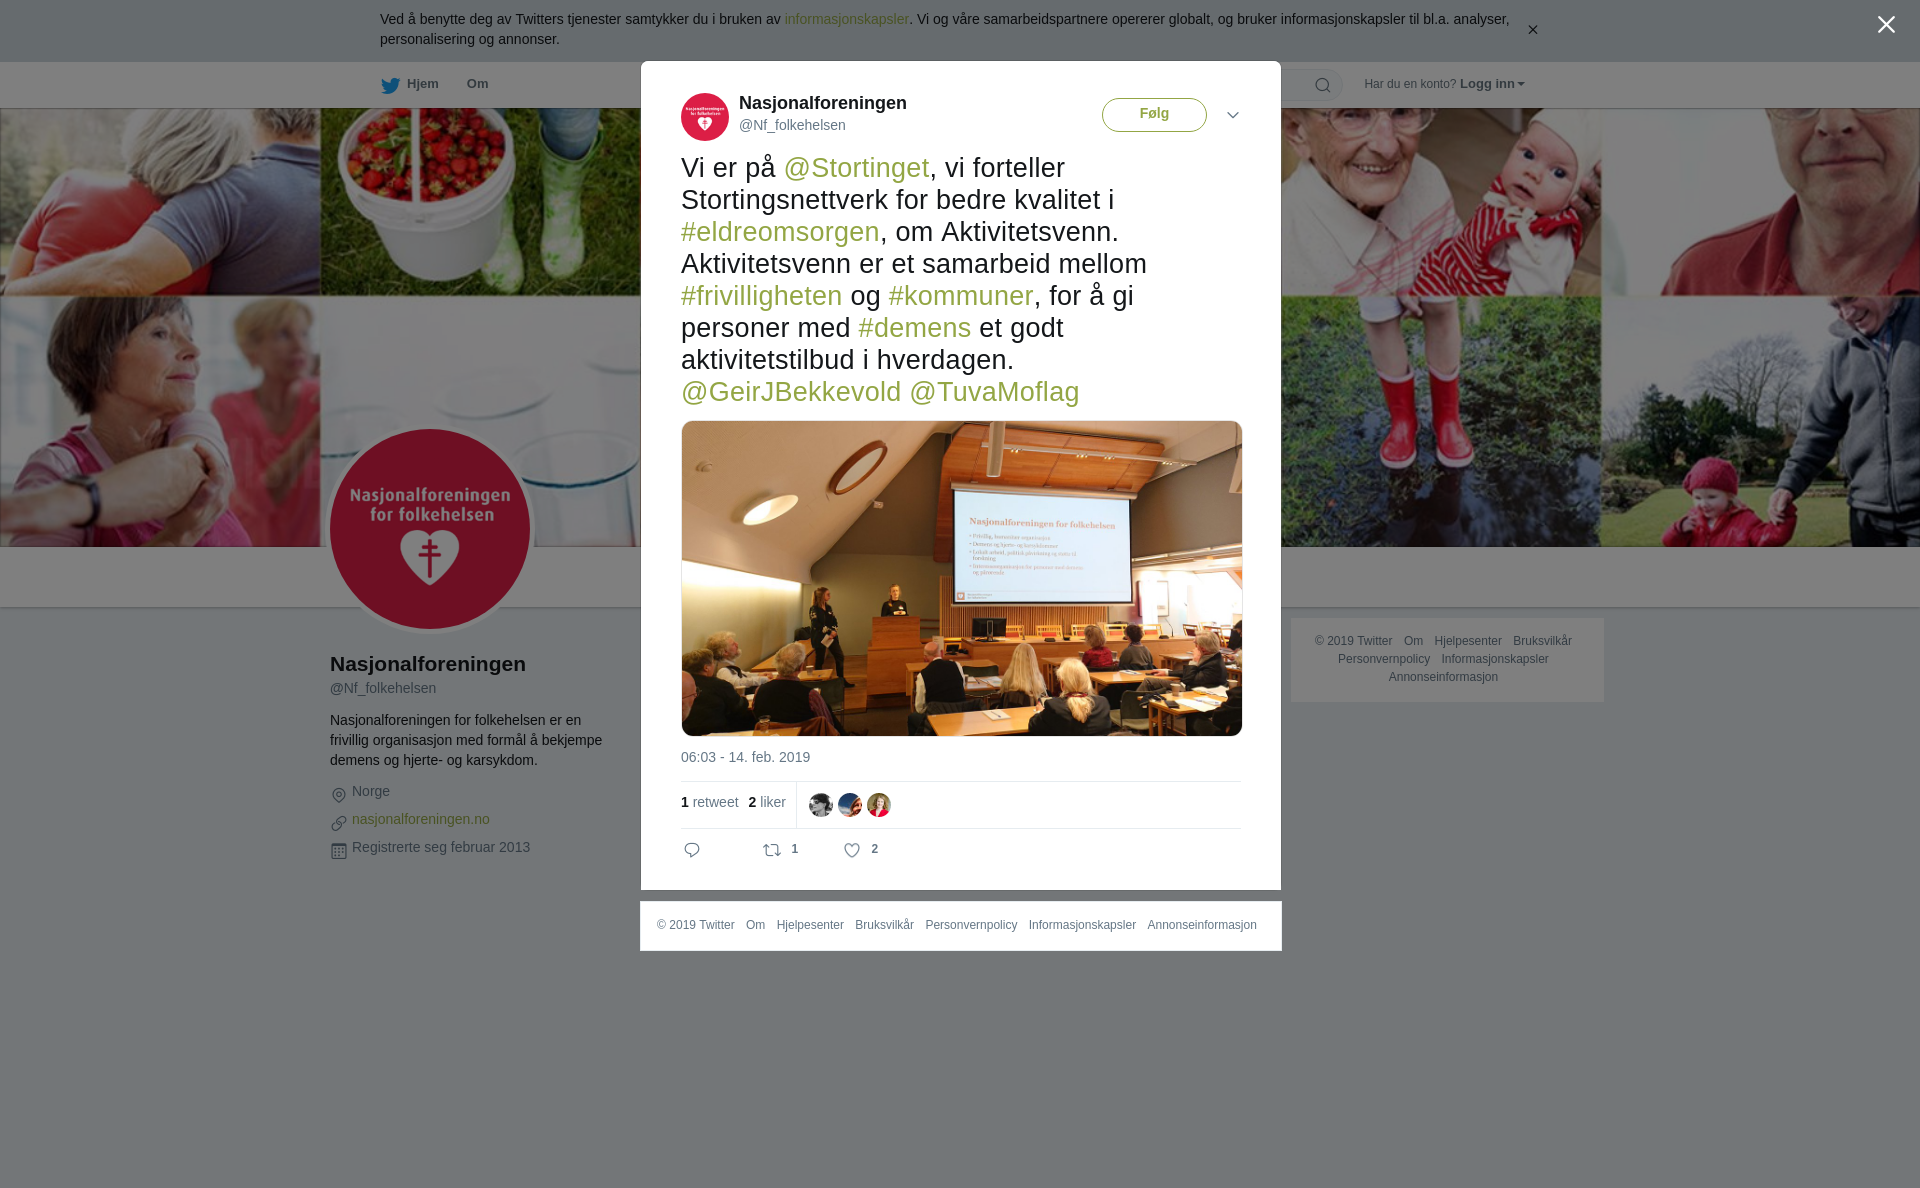
Task: Enlarge the tweet's presentation photo
Action: [x=962, y=578]
